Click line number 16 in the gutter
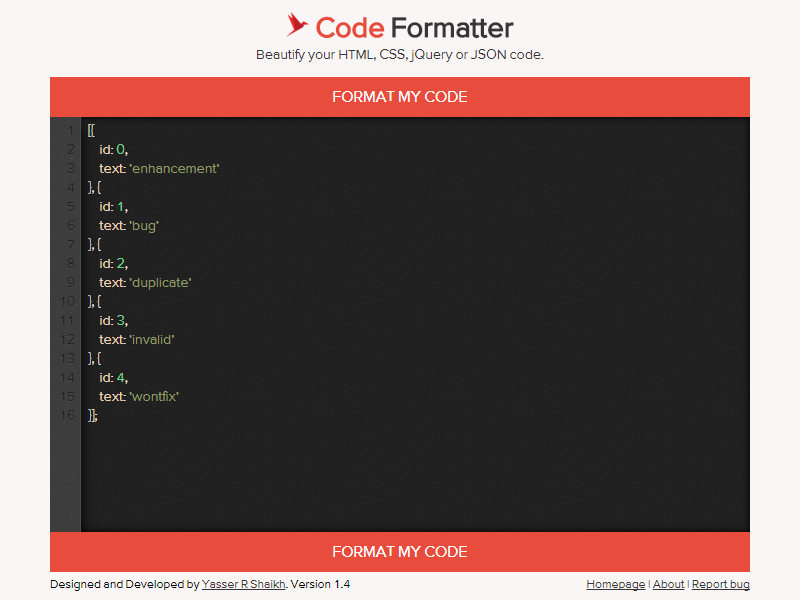Image resolution: width=800 pixels, height=600 pixels. (x=66, y=415)
